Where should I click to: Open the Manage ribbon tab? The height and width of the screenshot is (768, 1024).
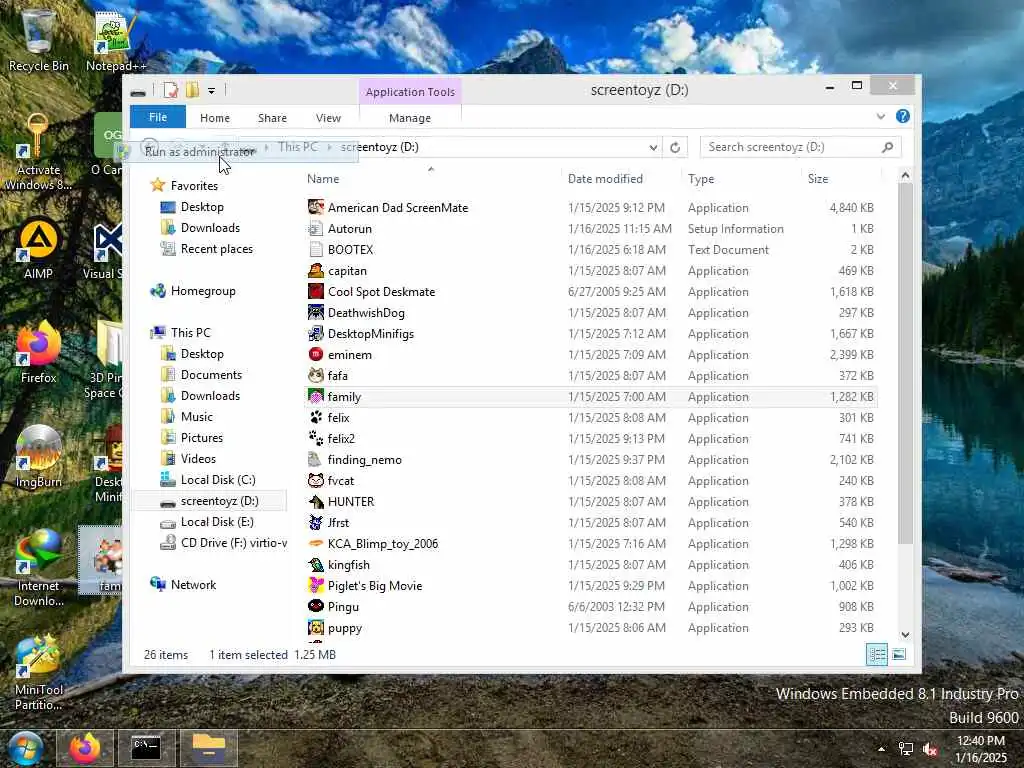409,118
